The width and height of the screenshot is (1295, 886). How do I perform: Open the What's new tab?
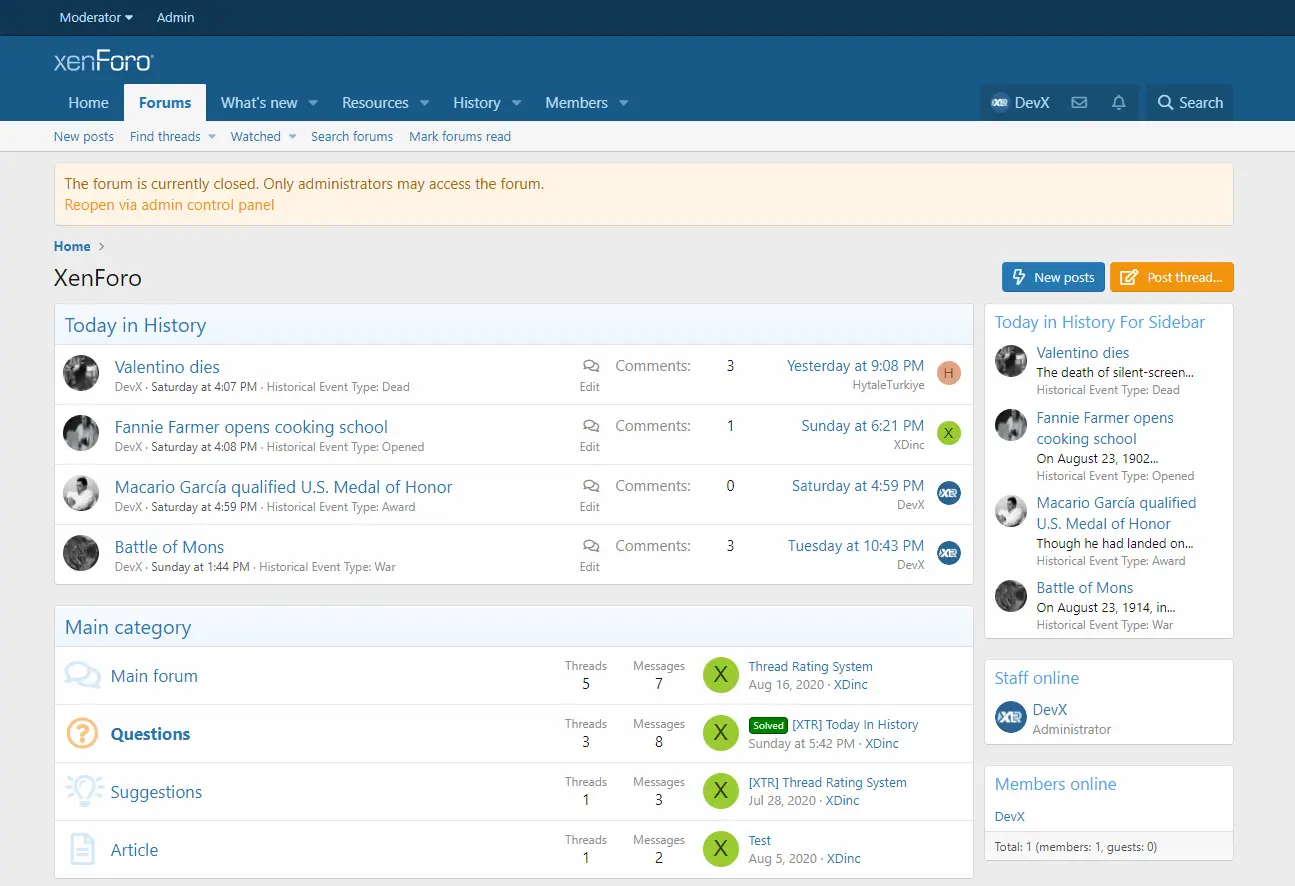tap(259, 103)
